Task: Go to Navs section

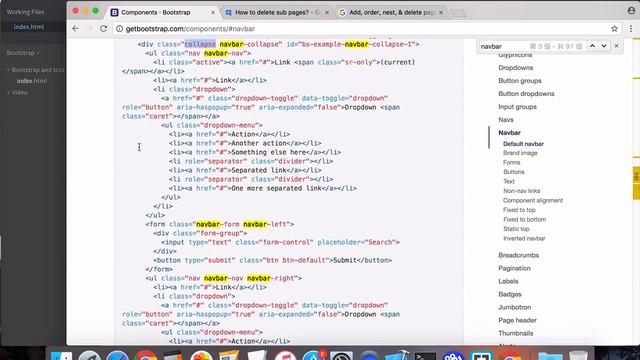Action: pyautogui.click(x=506, y=120)
